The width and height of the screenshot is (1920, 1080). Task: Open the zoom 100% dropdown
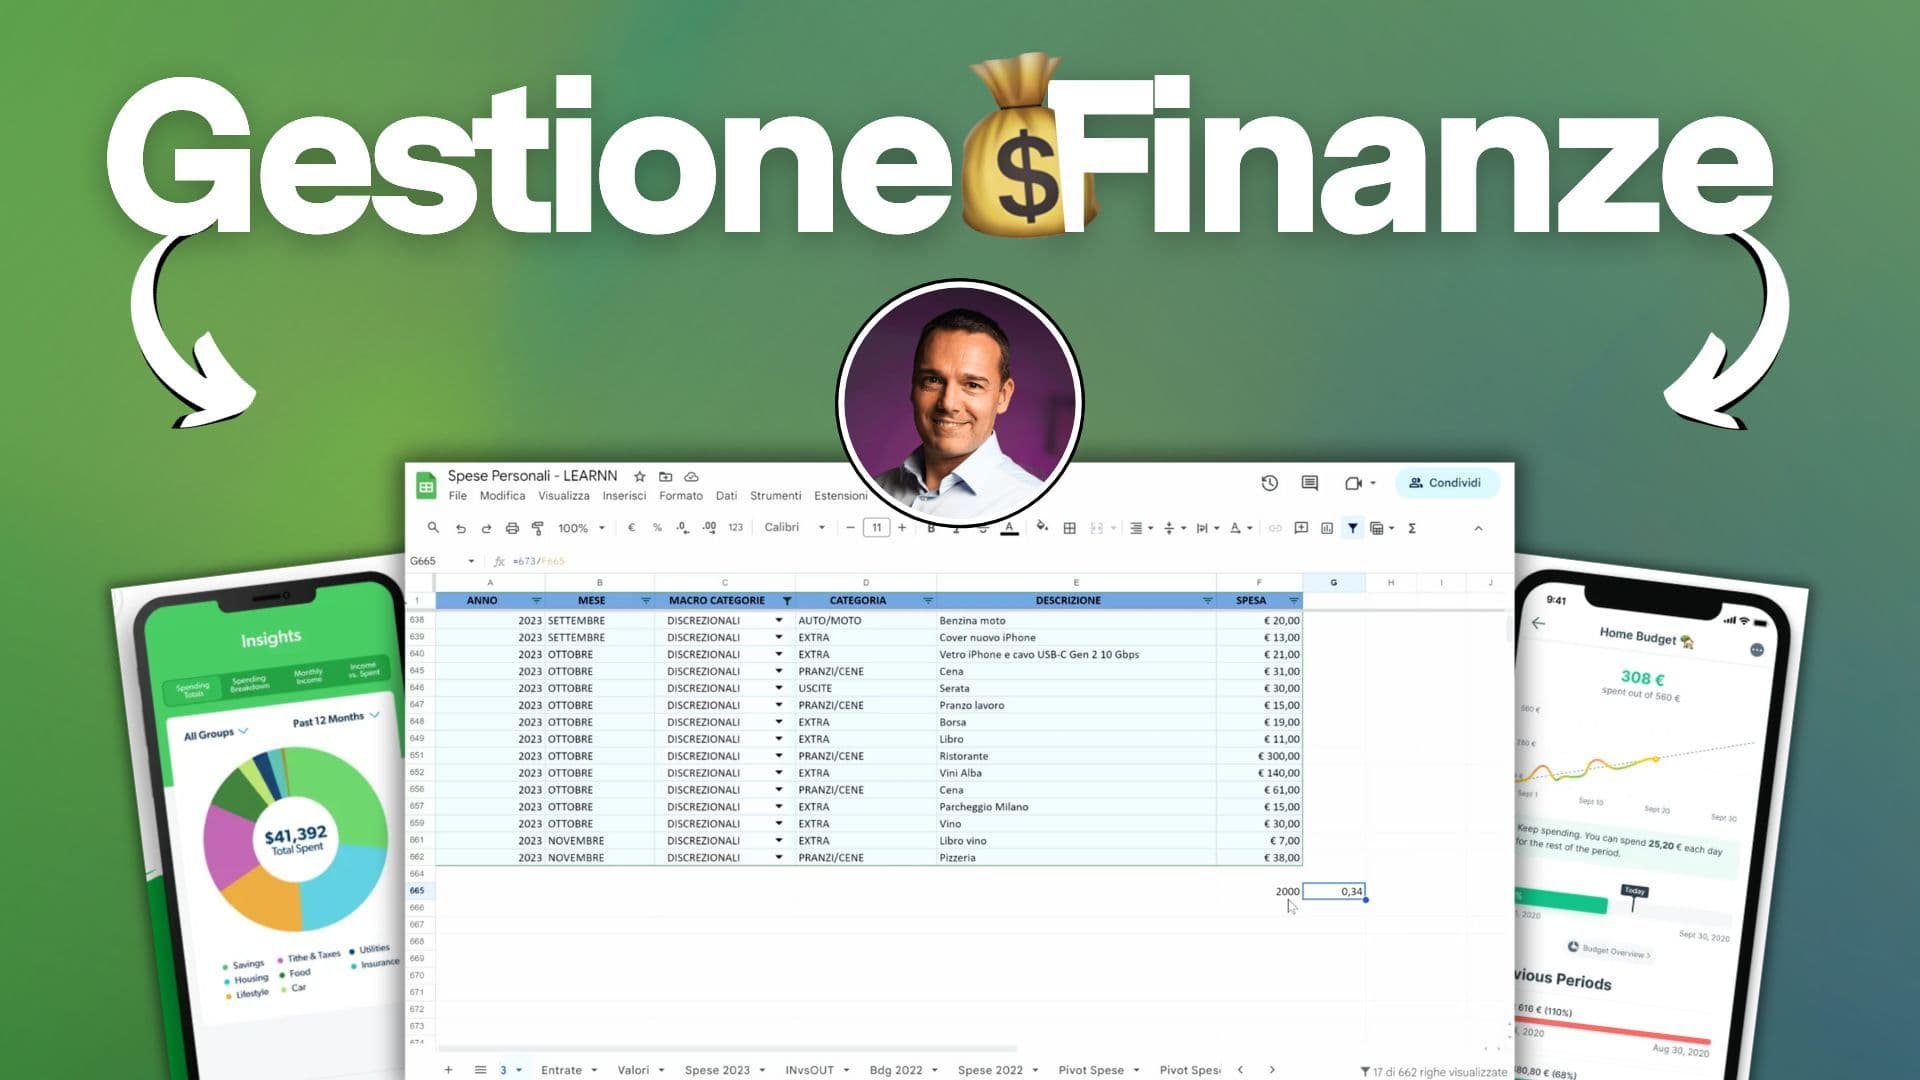(581, 528)
